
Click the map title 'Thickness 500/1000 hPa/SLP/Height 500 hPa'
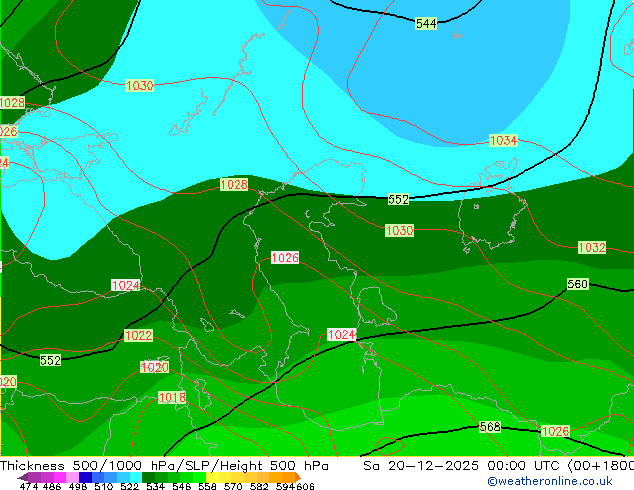(164, 466)
